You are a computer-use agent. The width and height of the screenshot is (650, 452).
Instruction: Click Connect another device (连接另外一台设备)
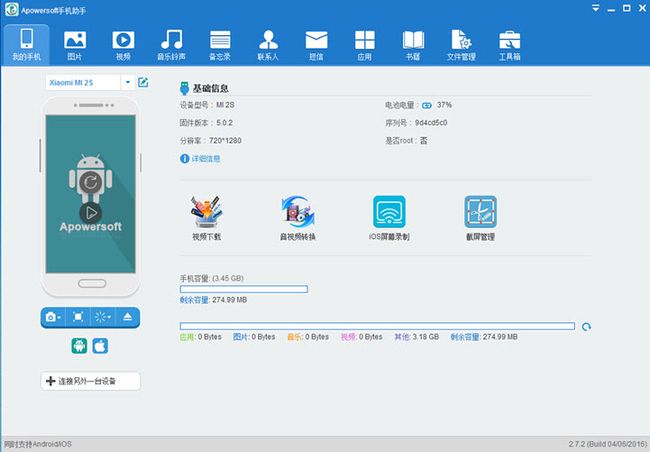[x=90, y=381]
